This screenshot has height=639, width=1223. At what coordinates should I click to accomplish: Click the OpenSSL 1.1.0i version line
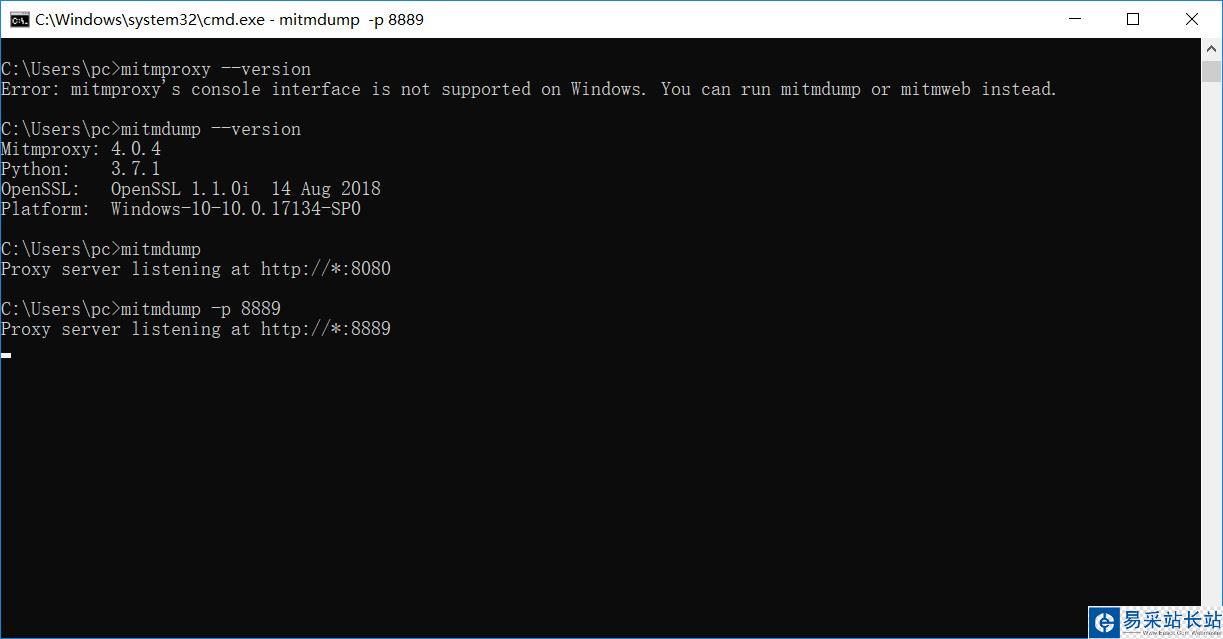click(191, 189)
